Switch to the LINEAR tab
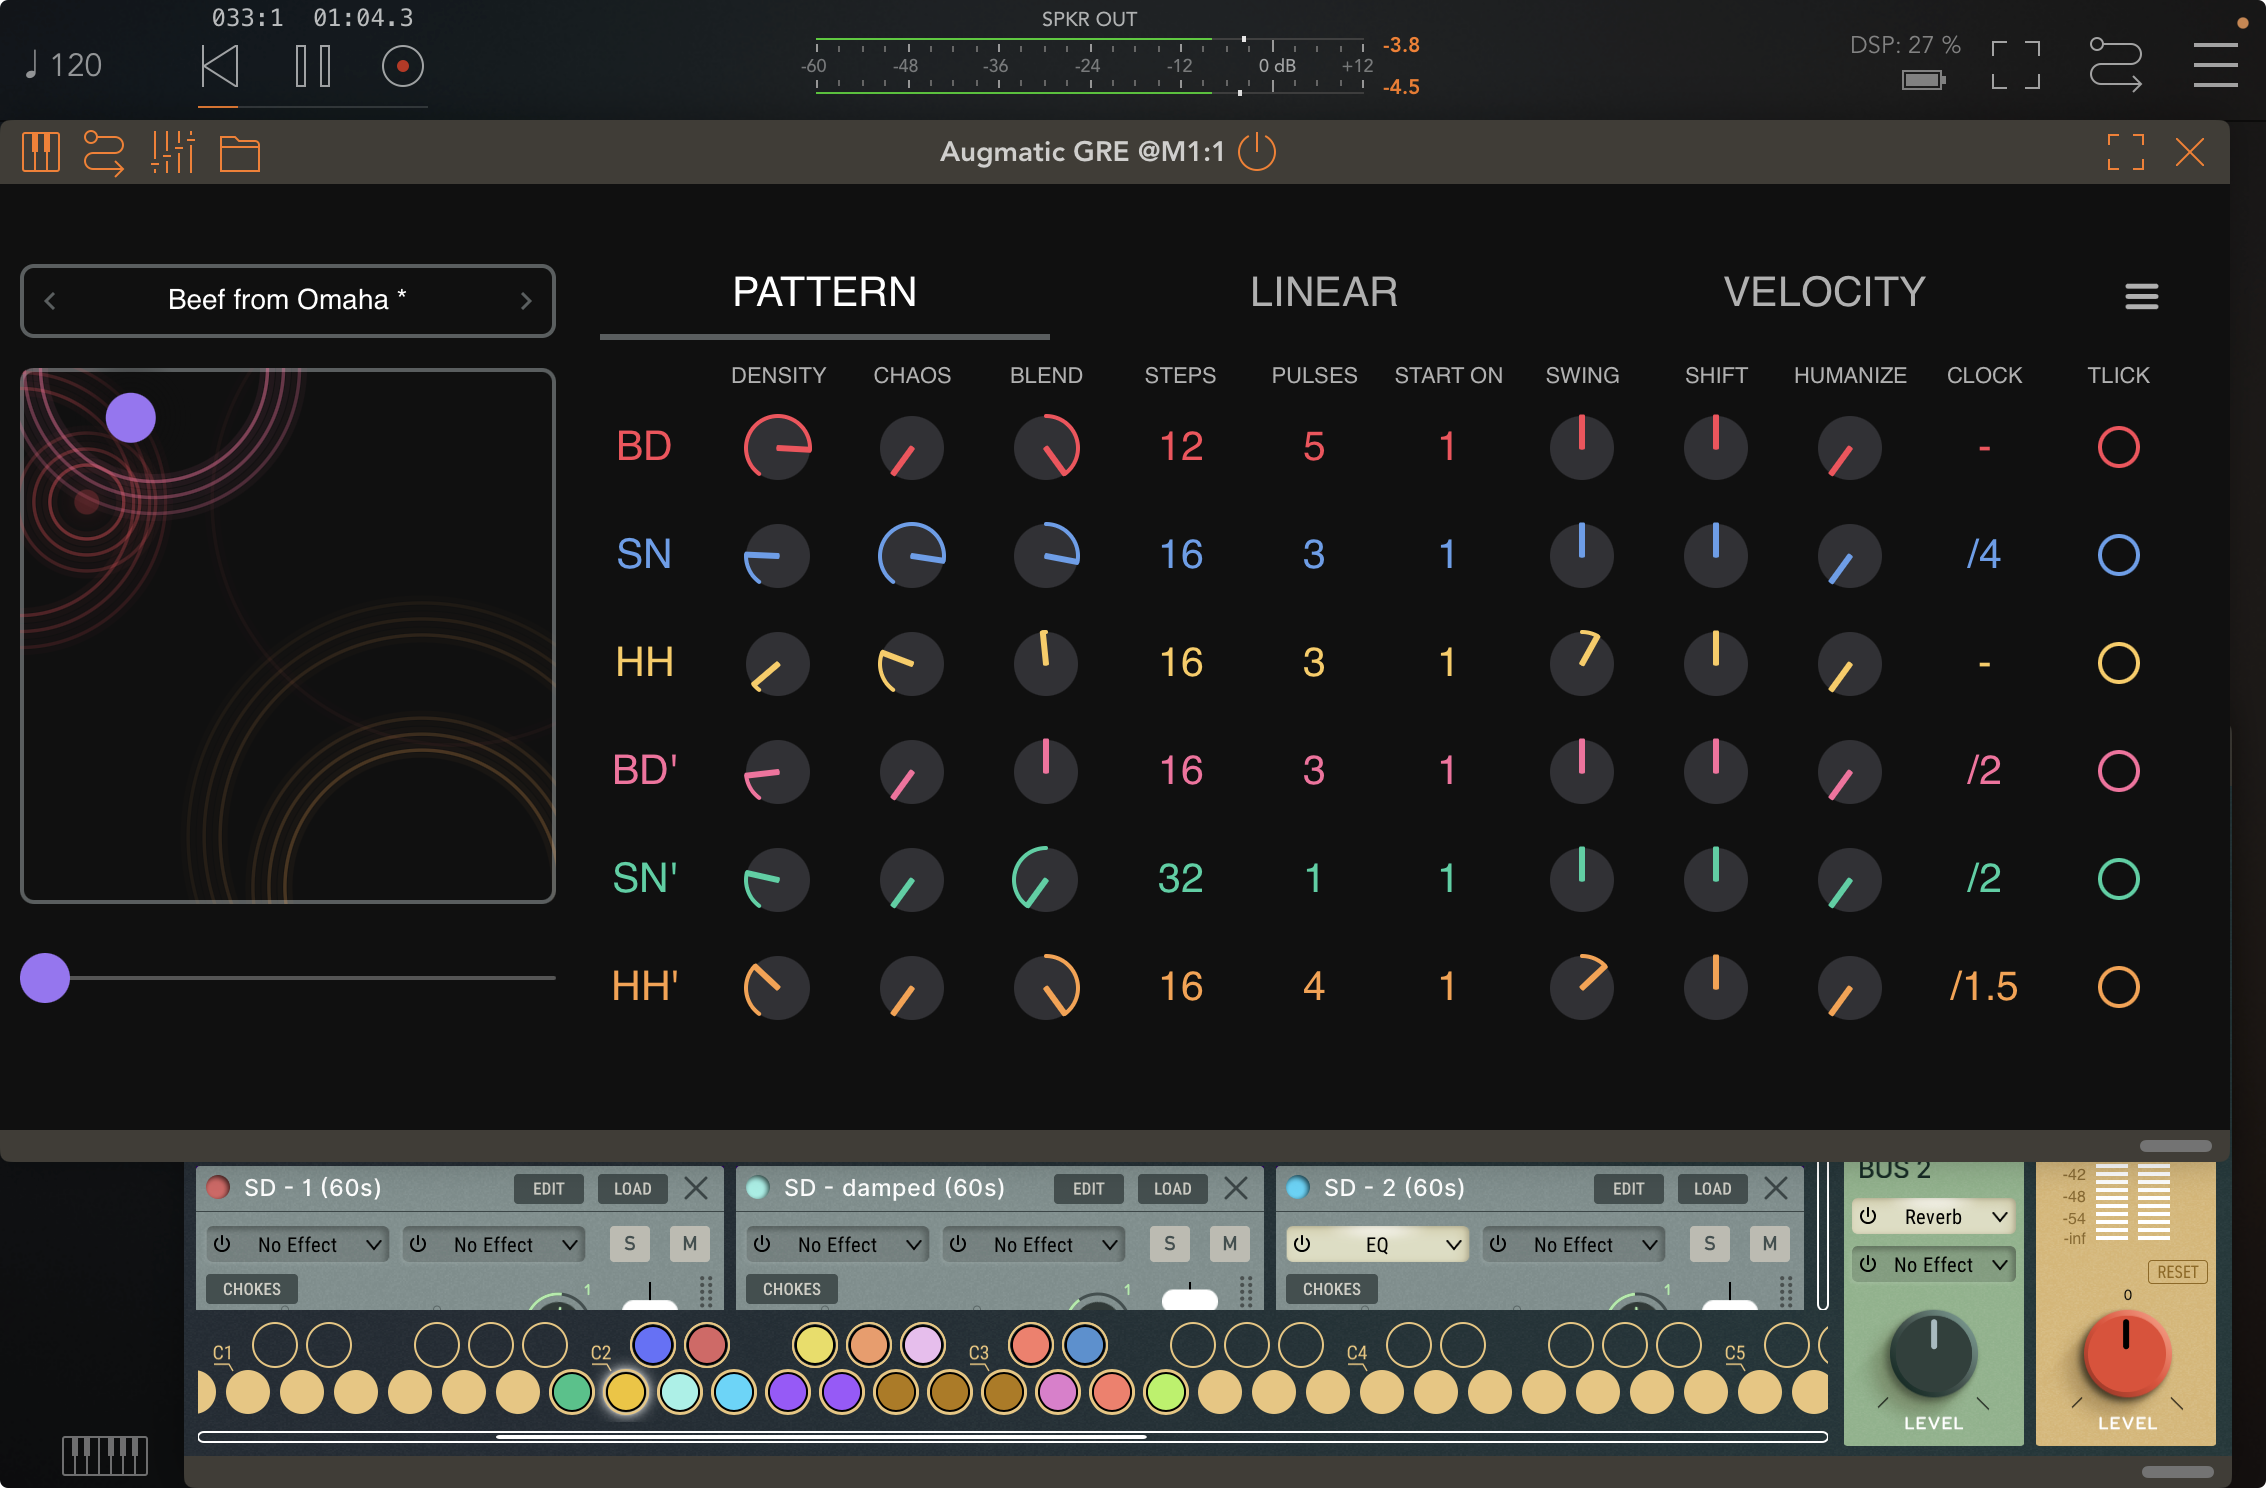 click(1323, 292)
